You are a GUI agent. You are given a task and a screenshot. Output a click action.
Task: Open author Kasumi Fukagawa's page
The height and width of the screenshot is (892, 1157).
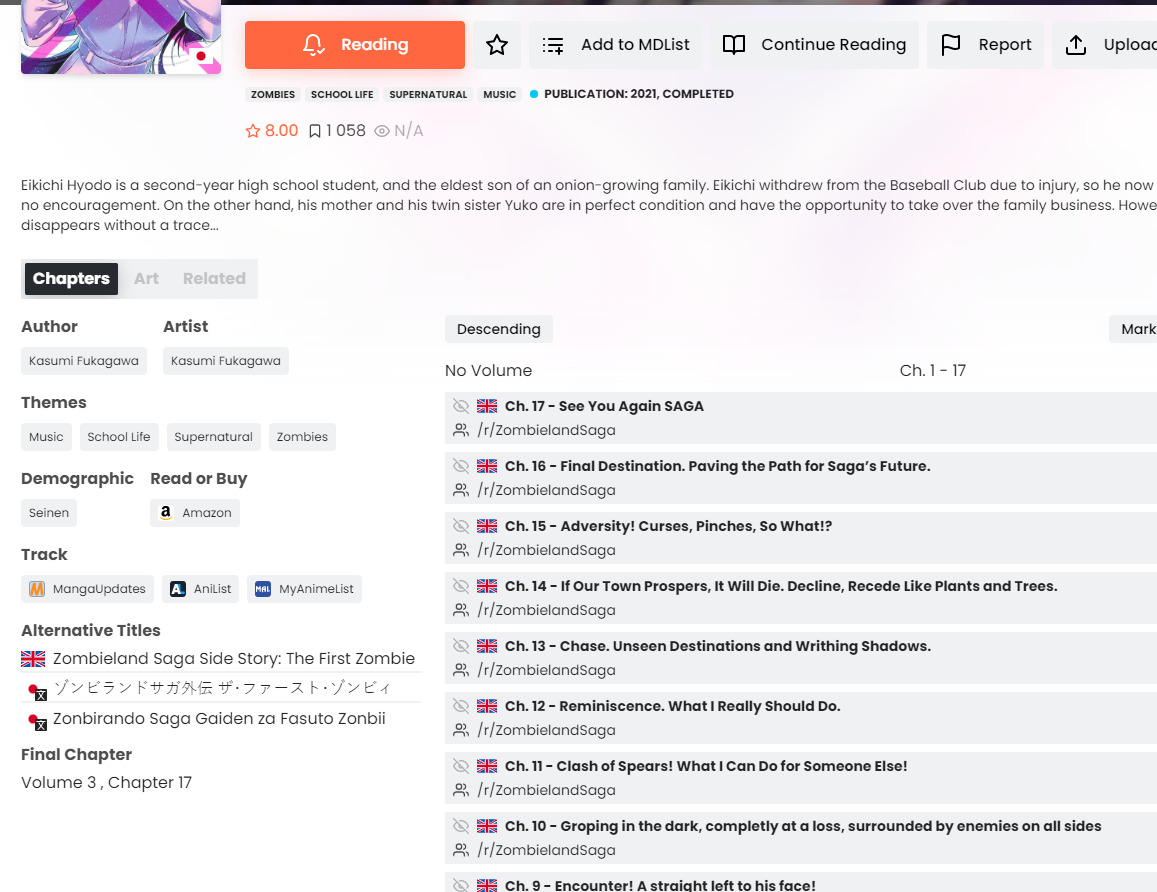[x=84, y=361]
